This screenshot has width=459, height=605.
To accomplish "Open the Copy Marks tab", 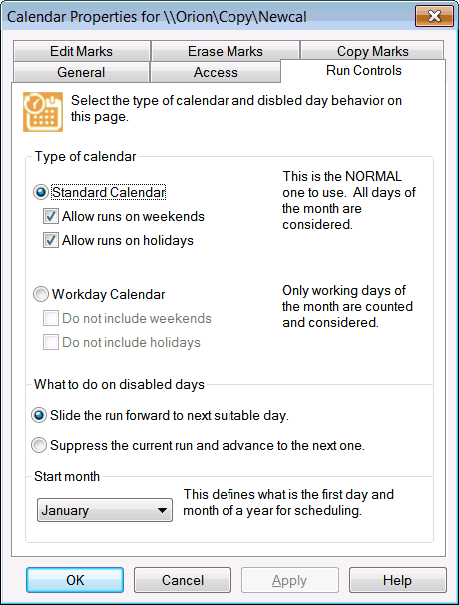I will click(x=372, y=51).
